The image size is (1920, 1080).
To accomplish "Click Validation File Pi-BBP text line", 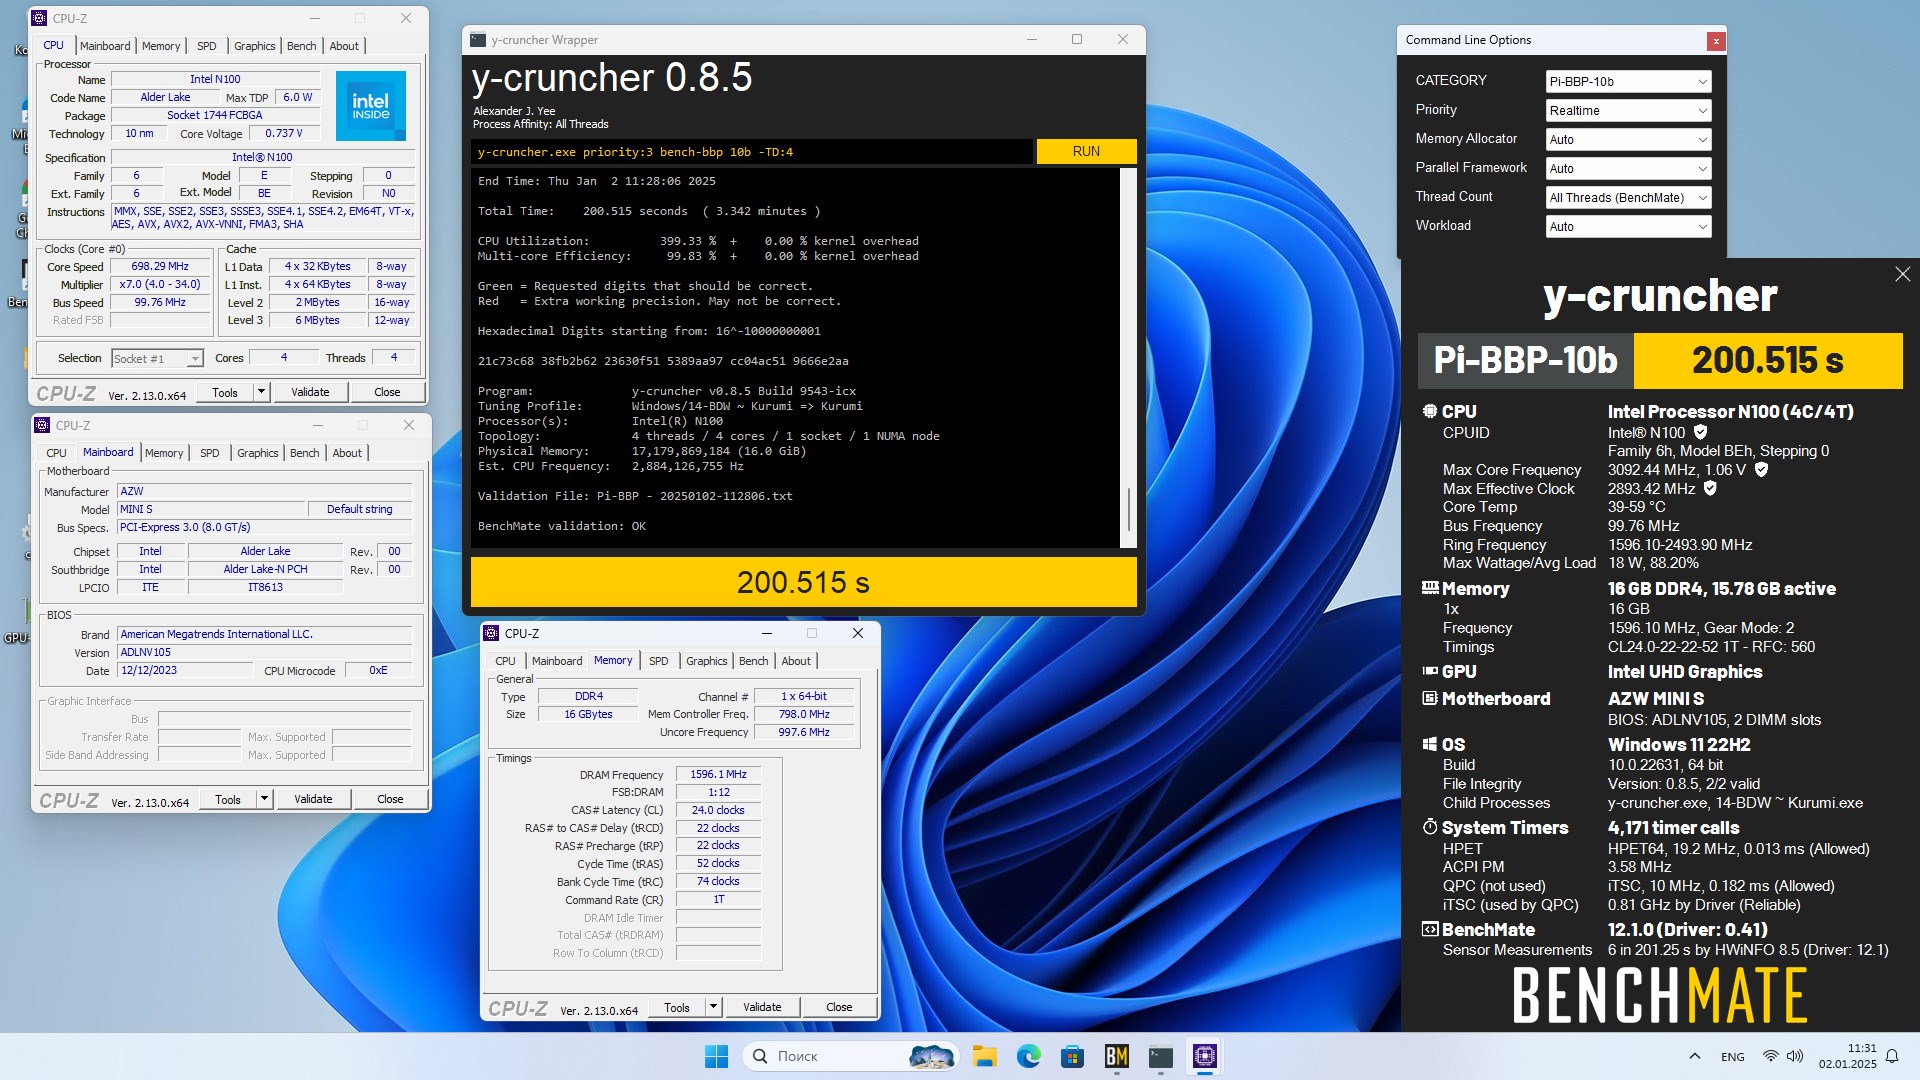I will [x=635, y=496].
